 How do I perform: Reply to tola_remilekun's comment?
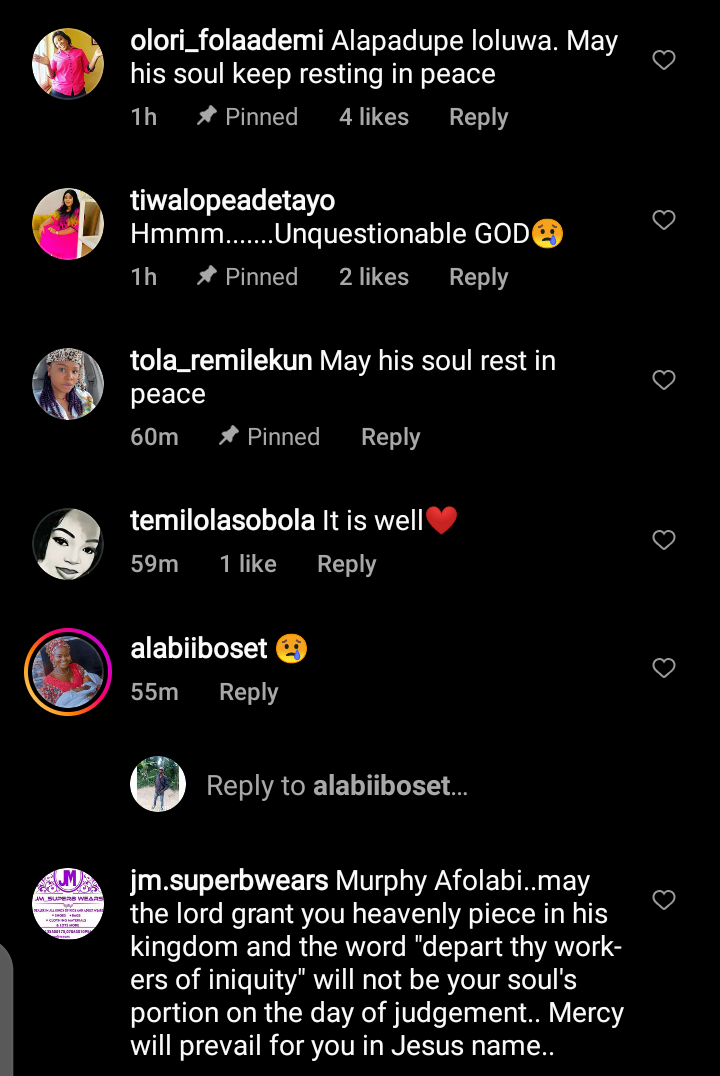point(390,437)
